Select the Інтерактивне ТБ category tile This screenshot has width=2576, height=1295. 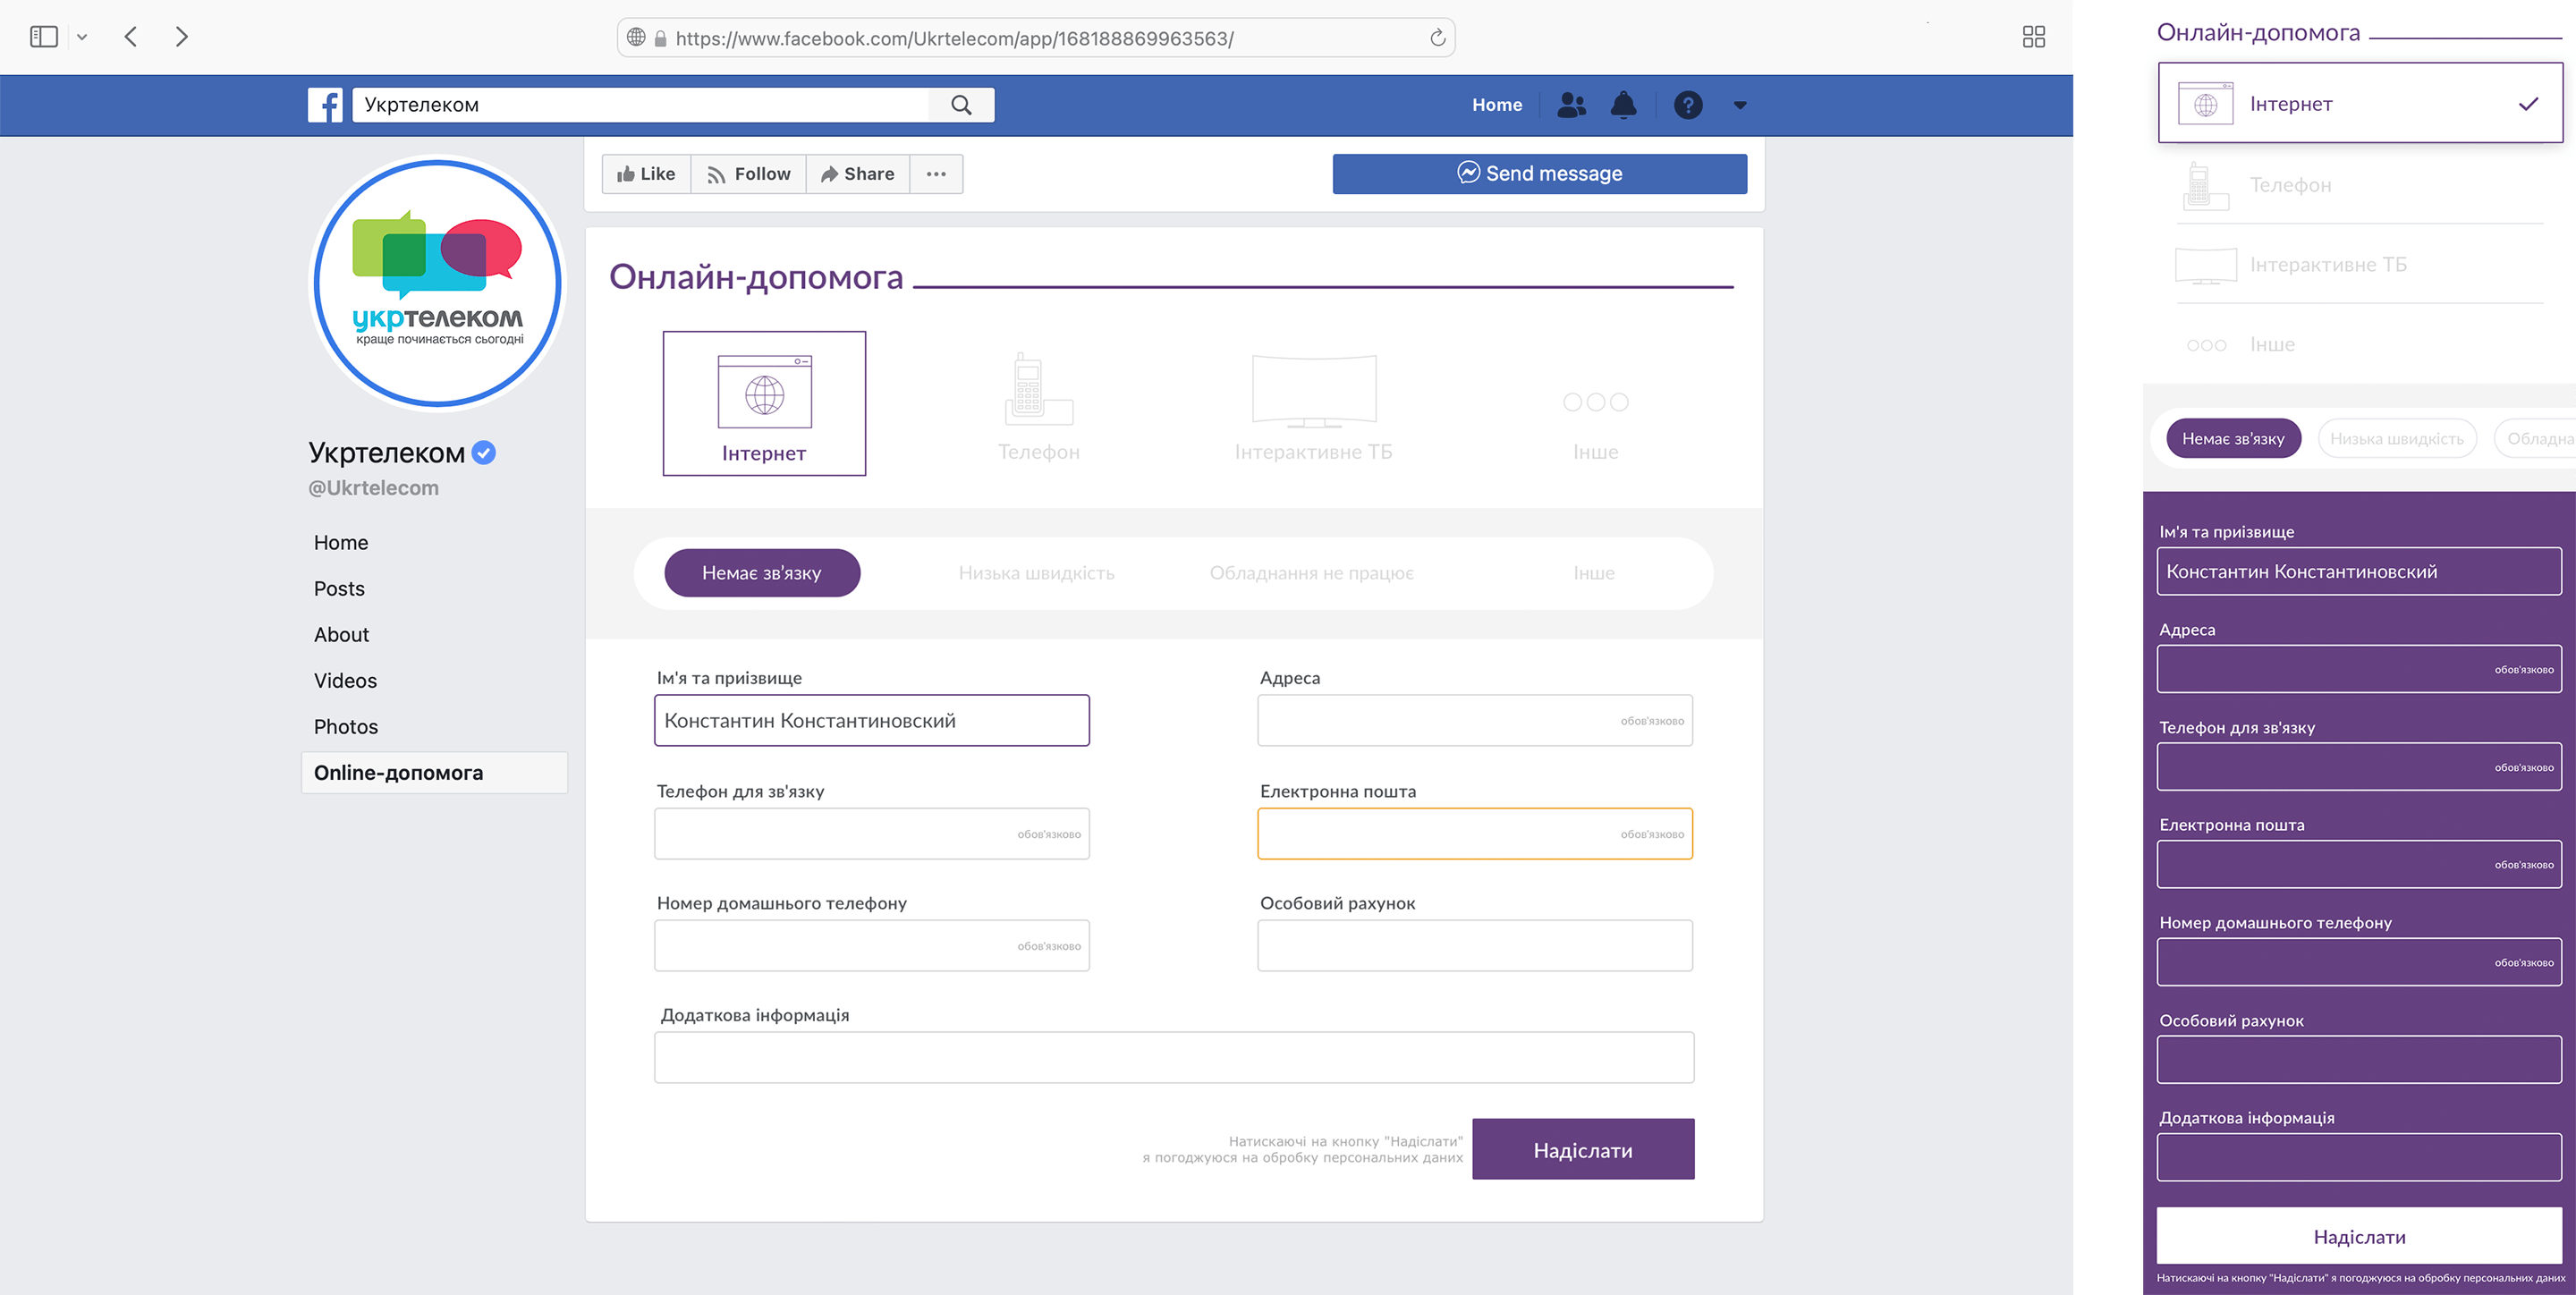point(1313,405)
